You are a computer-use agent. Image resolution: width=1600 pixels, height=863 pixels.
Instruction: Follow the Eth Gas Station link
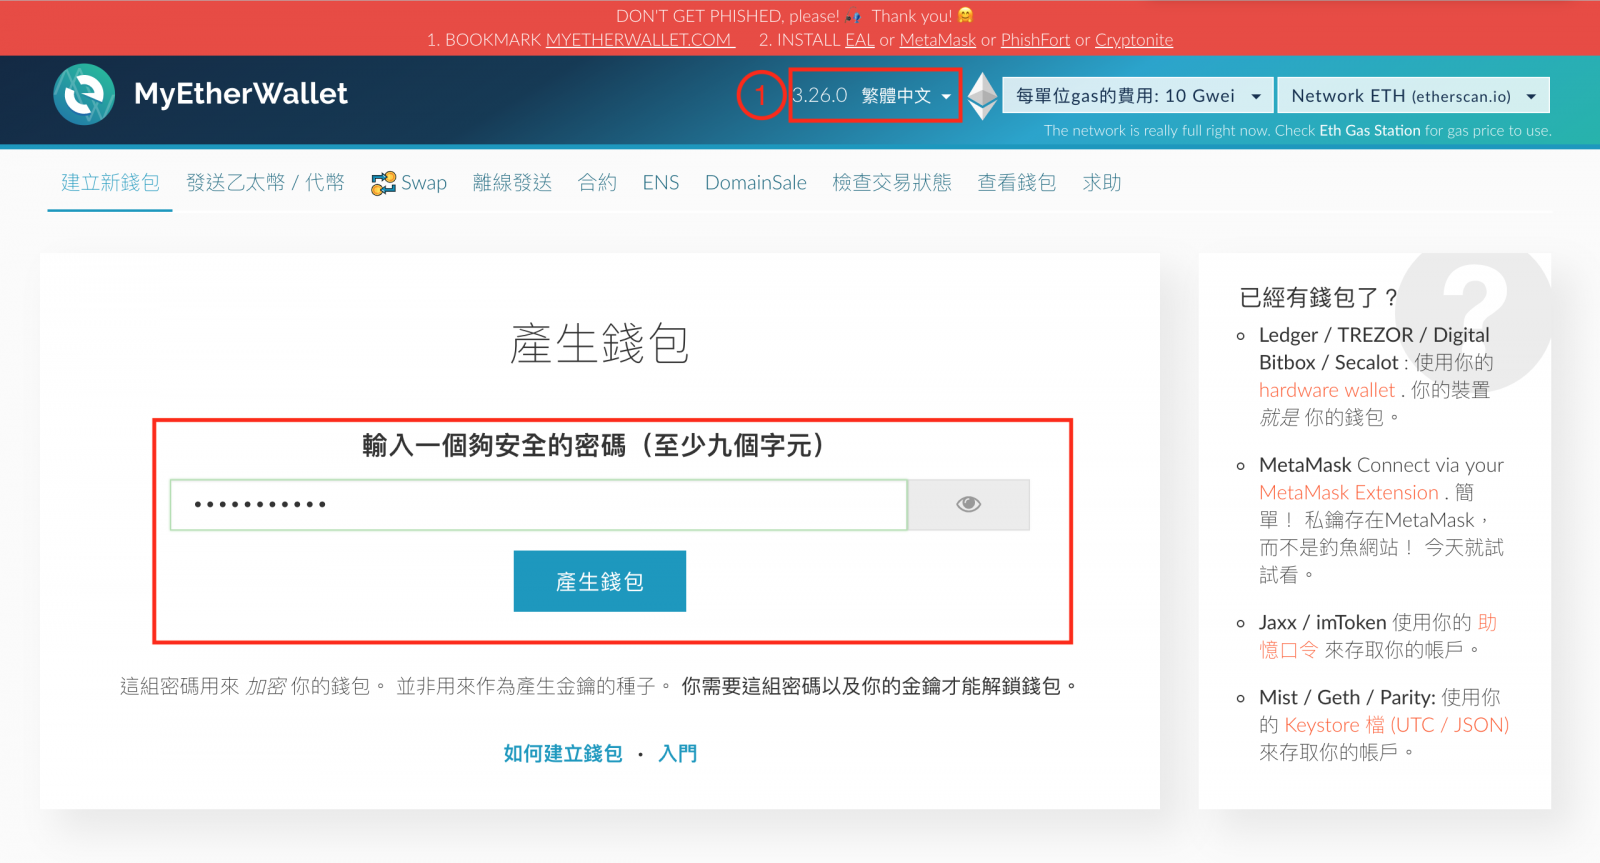(1370, 131)
